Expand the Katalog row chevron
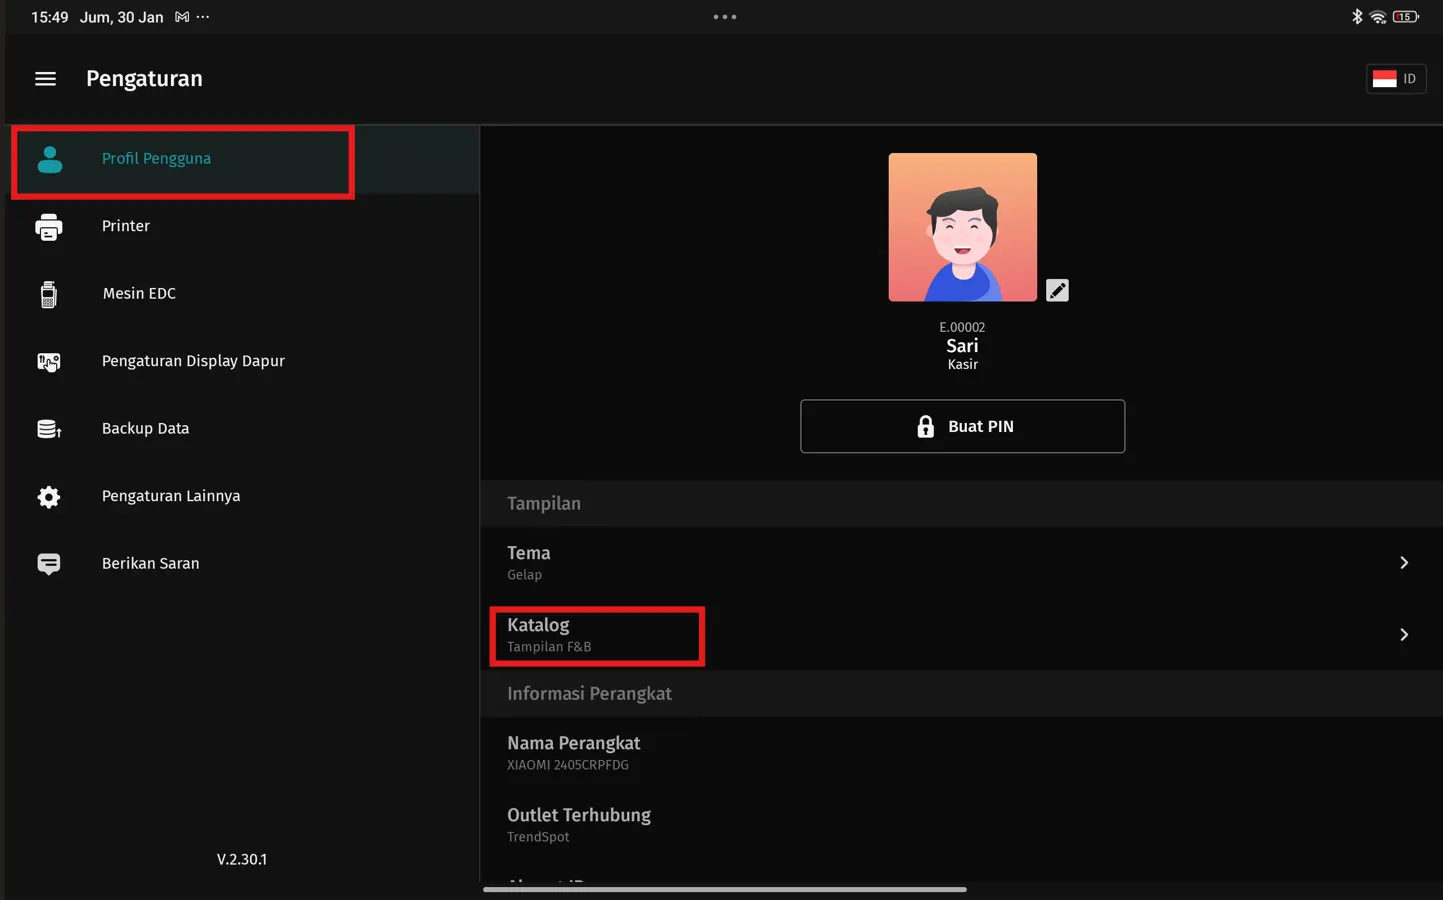This screenshot has width=1443, height=900. [x=1403, y=635]
